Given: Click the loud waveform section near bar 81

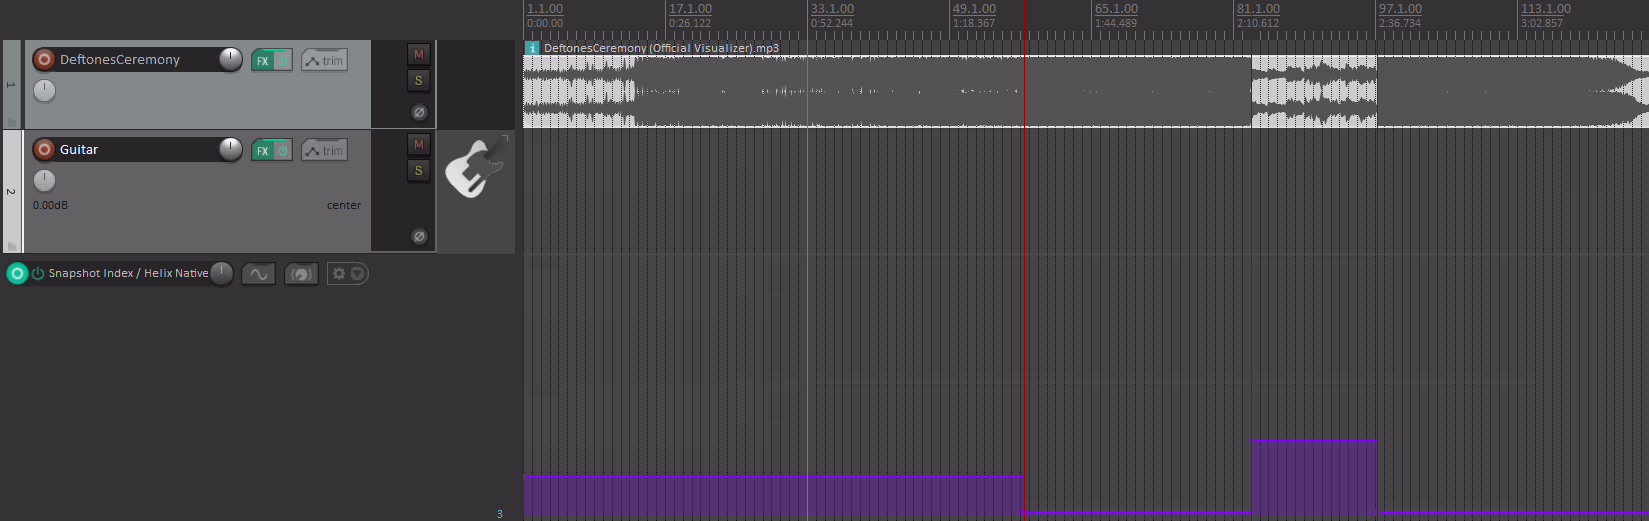Looking at the screenshot, I should click(1314, 91).
